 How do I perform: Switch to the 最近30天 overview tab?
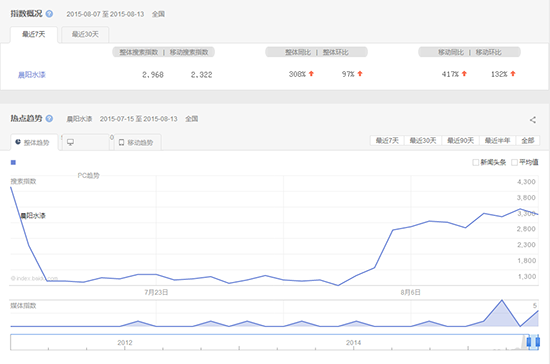(85, 34)
